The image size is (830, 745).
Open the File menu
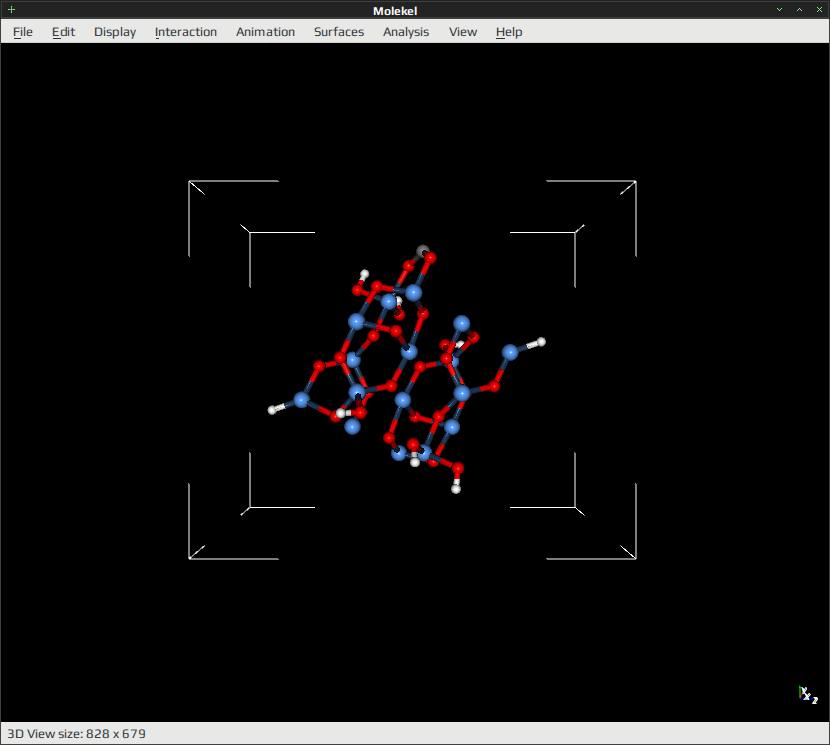(x=23, y=32)
